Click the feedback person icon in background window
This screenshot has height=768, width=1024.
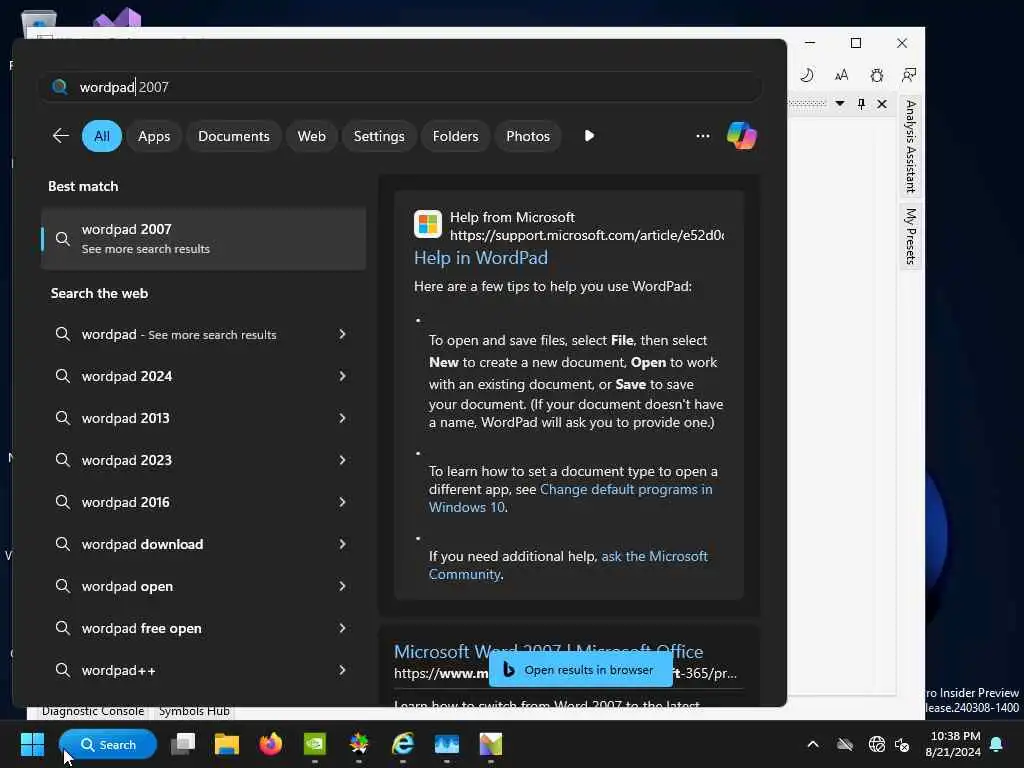[x=908, y=75]
